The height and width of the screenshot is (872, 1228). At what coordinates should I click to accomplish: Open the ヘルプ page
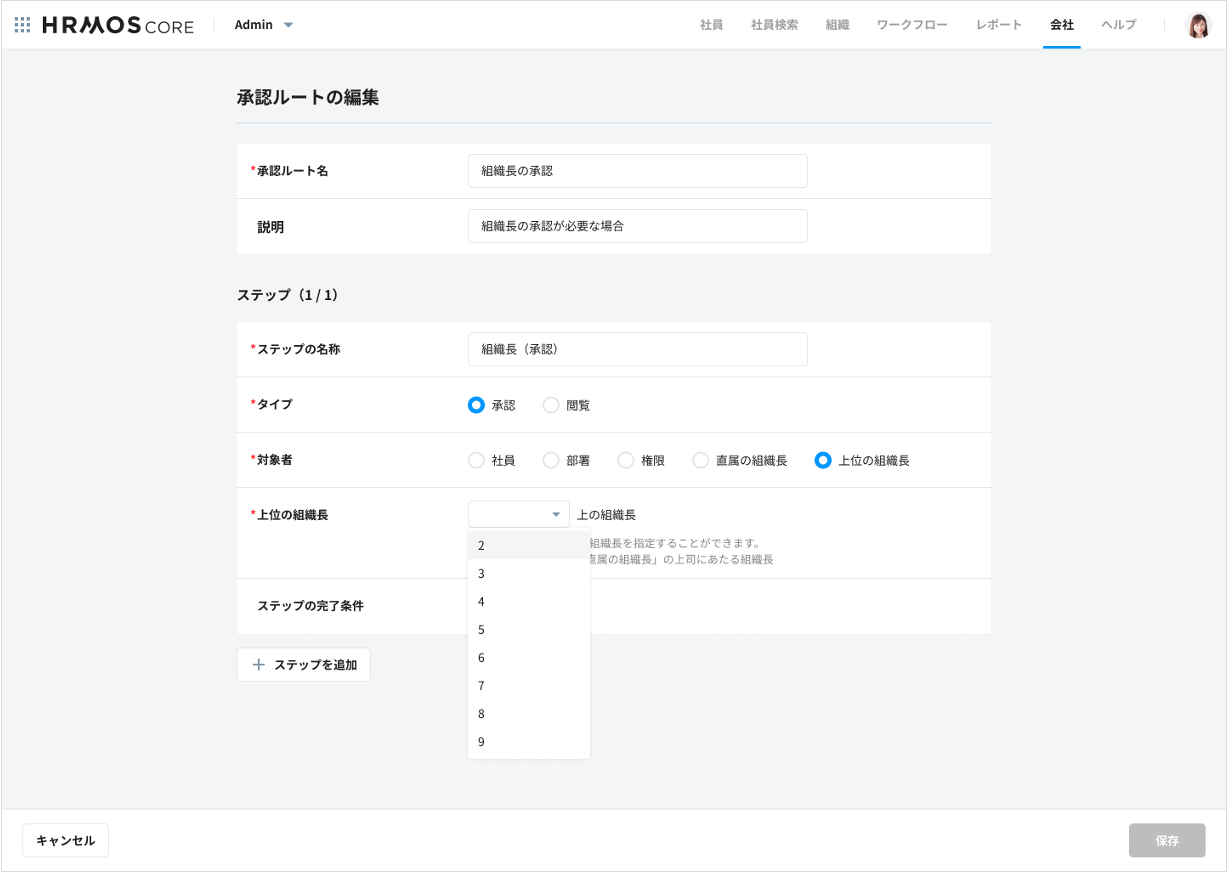click(1118, 24)
